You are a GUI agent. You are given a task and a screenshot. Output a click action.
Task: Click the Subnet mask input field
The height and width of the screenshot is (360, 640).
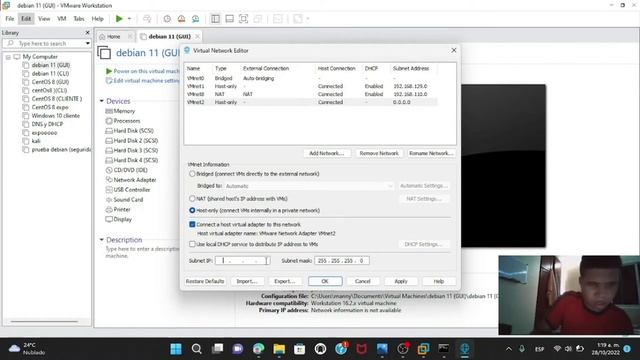pos(342,260)
